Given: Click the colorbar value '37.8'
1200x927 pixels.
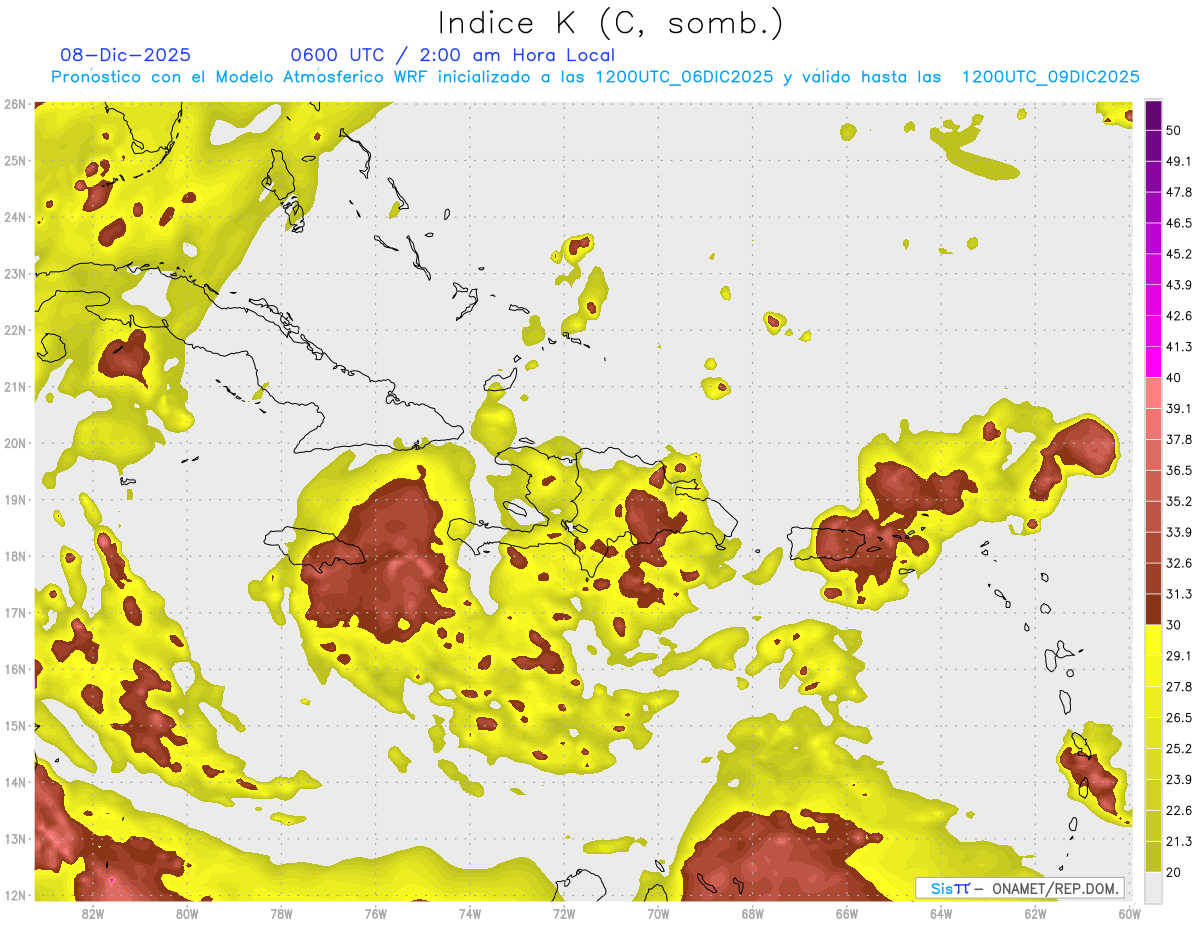Looking at the screenshot, I should tap(1179, 440).
